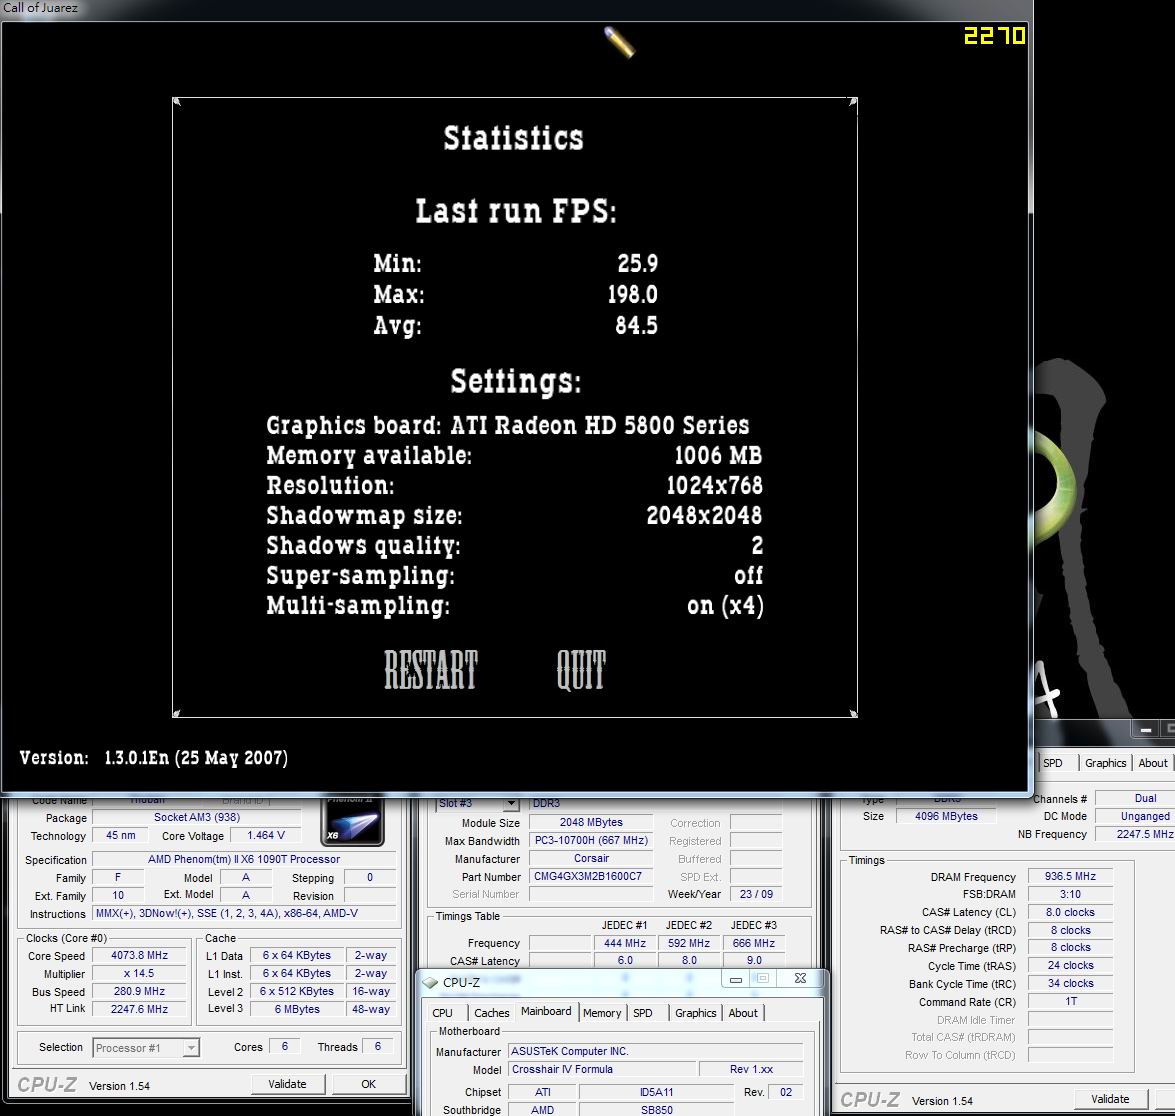Click the Level 3 '6 MBytes' value
Image resolution: width=1175 pixels, height=1116 pixels.
297,1009
